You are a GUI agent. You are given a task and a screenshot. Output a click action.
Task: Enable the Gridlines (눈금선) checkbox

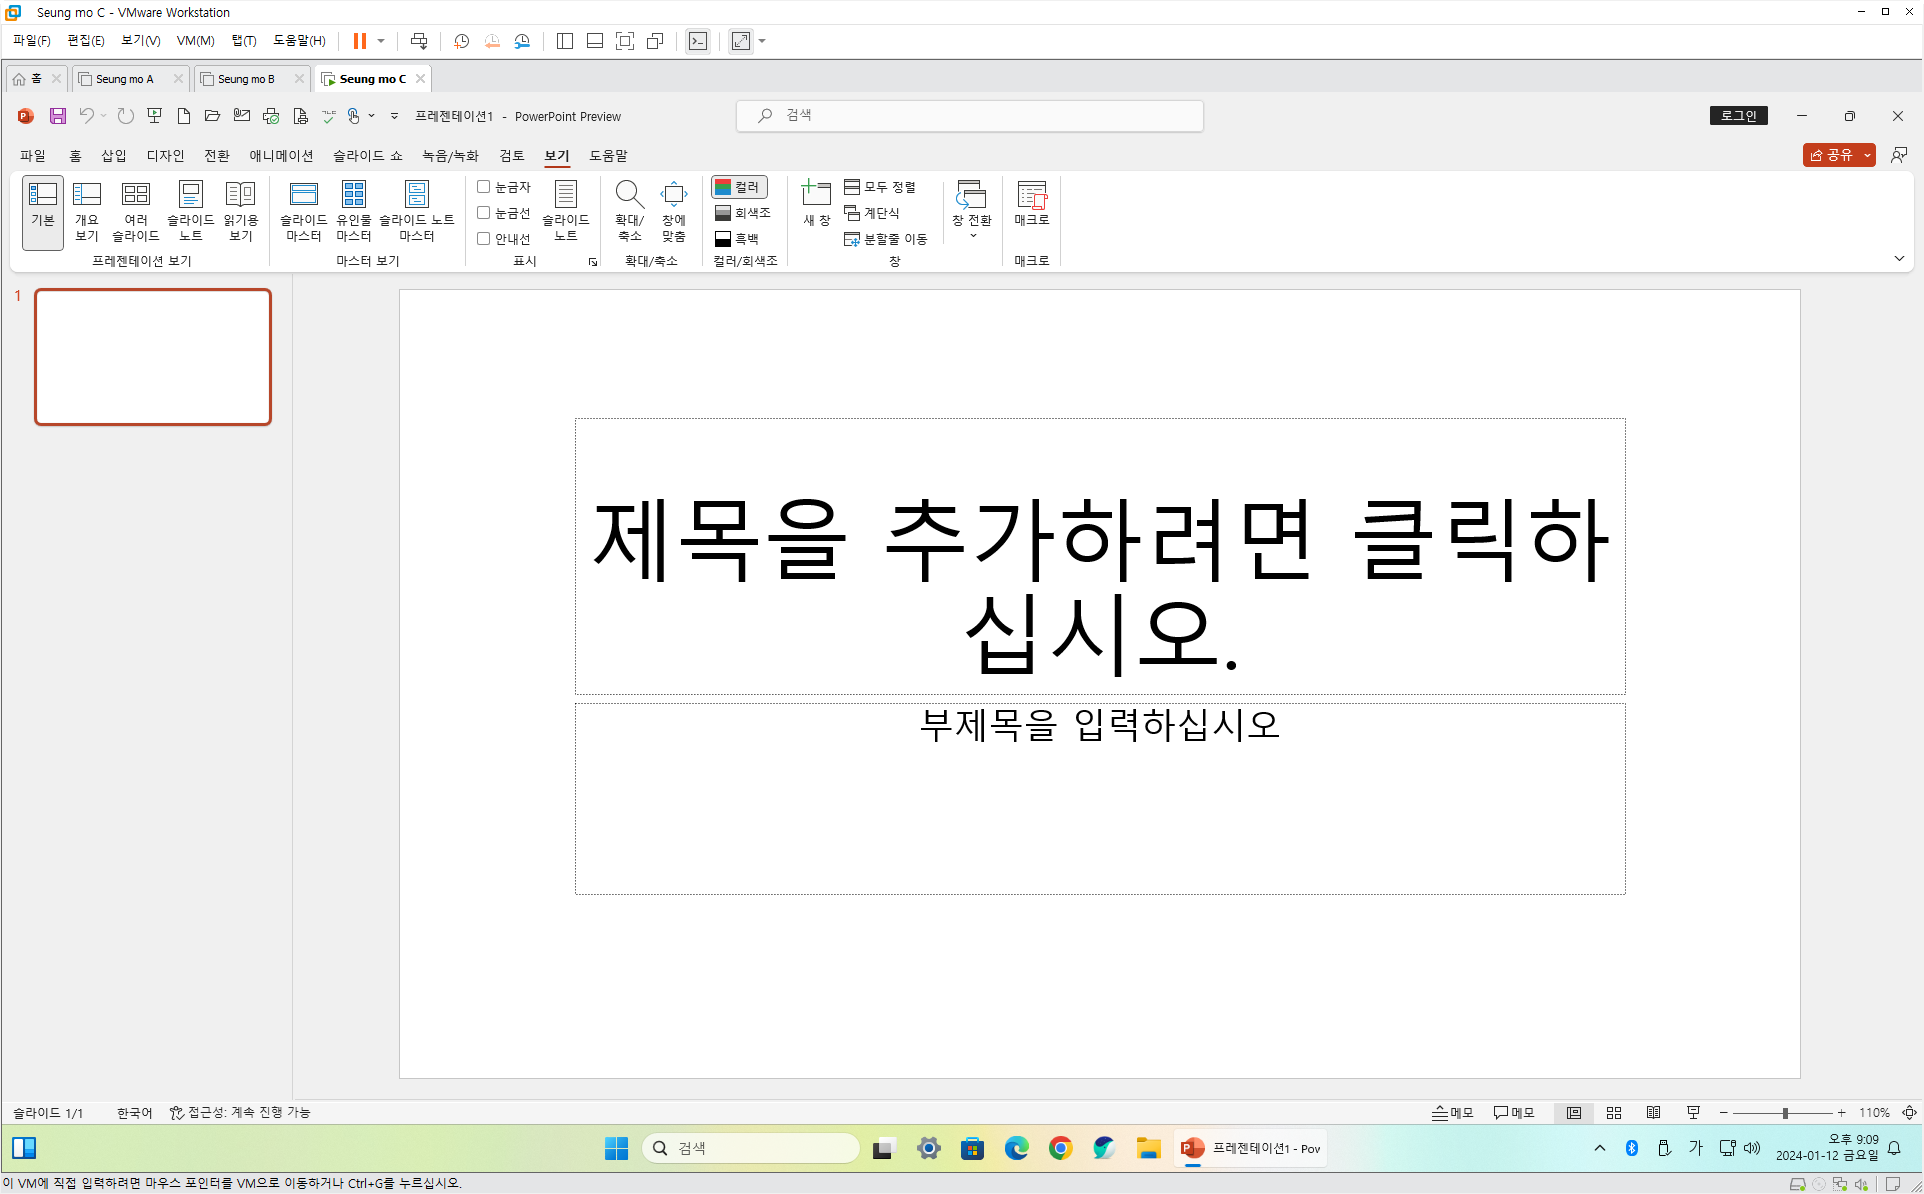tap(484, 213)
